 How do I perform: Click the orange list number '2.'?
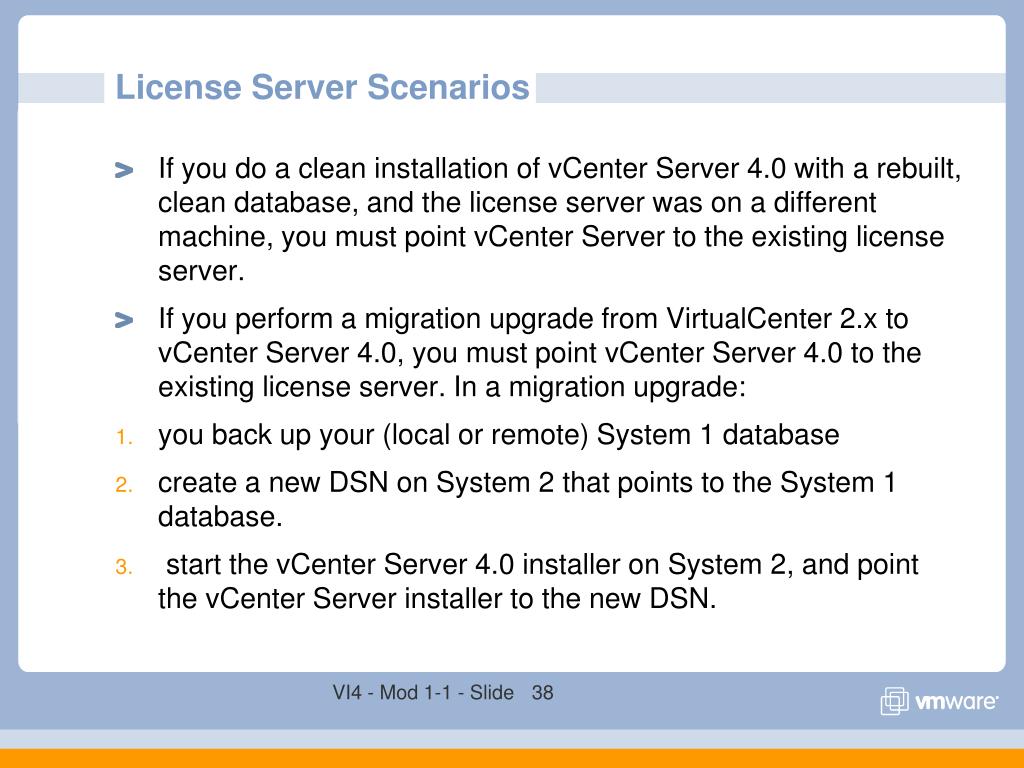124,485
